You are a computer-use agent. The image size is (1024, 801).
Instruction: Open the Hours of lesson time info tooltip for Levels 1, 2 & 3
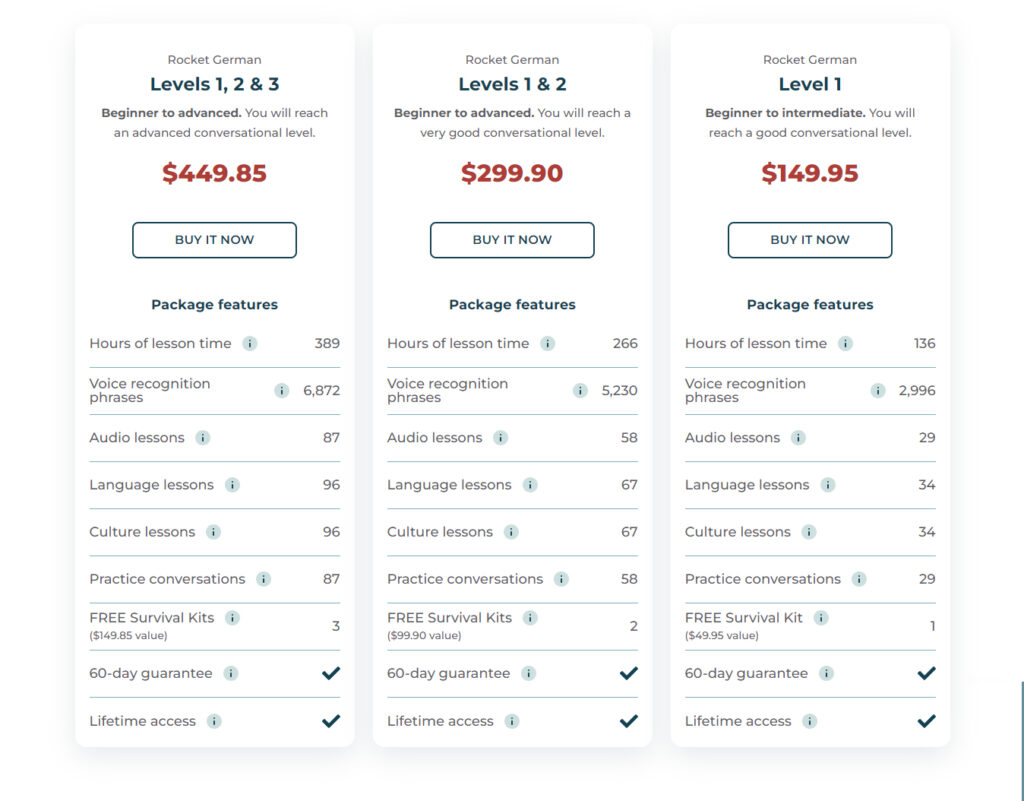251,343
